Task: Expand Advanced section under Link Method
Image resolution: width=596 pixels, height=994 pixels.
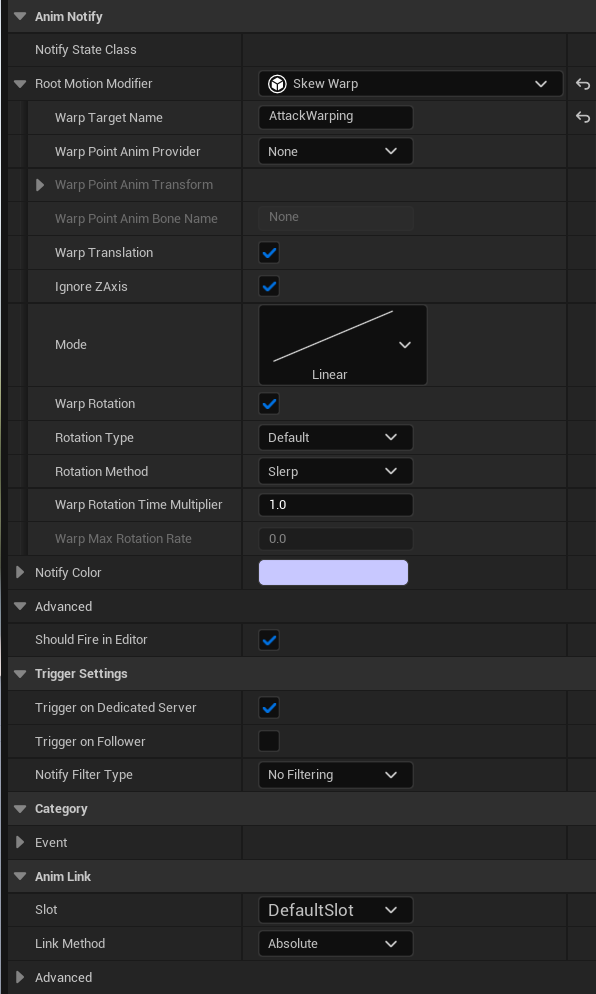Action: [x=20, y=978]
